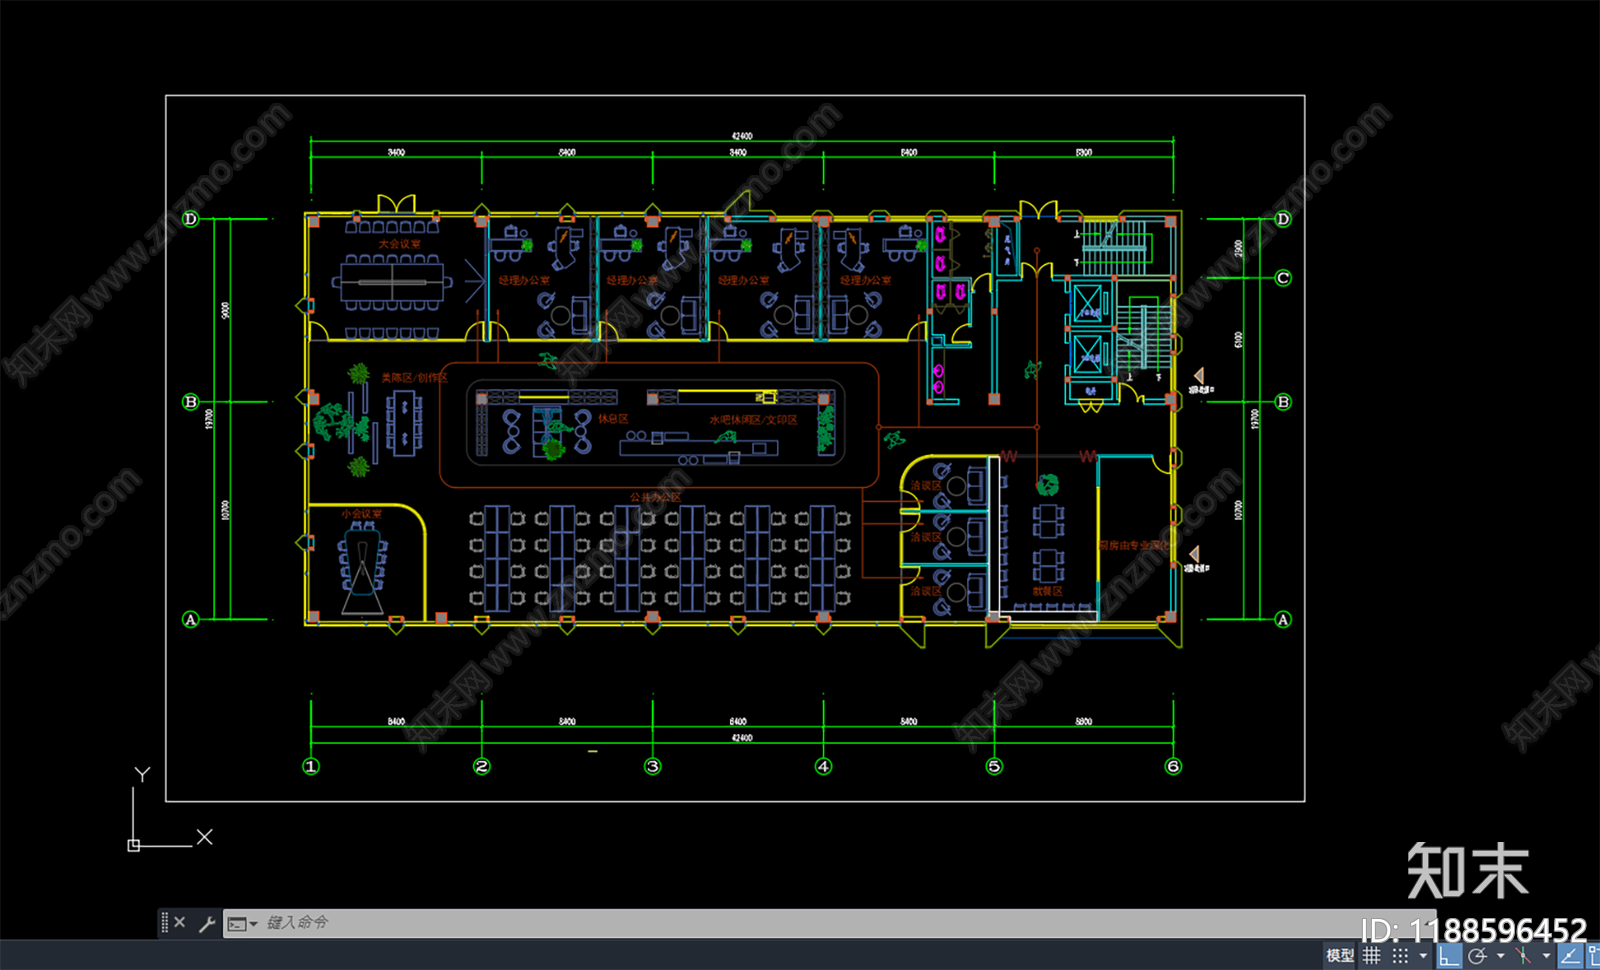The image size is (1600, 970).
Task: Select left grid axis bubble D
Action: pos(191,218)
